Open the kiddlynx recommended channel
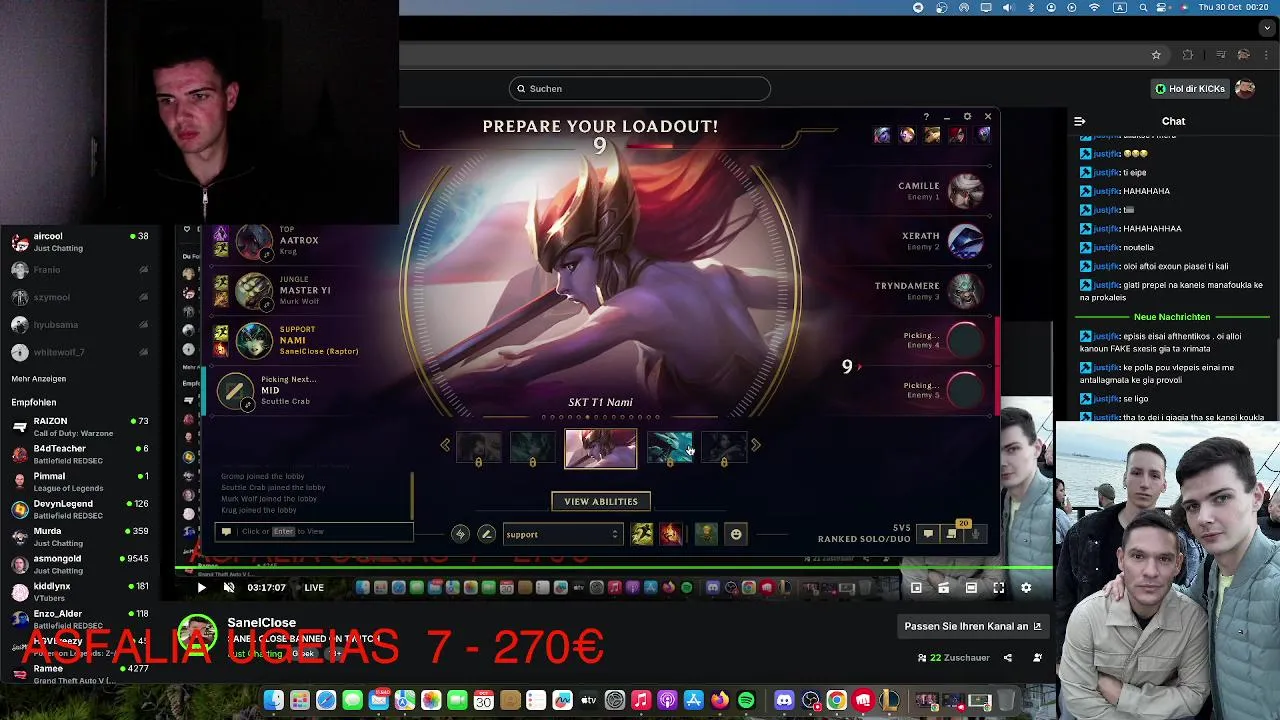1280x720 pixels. point(78,592)
